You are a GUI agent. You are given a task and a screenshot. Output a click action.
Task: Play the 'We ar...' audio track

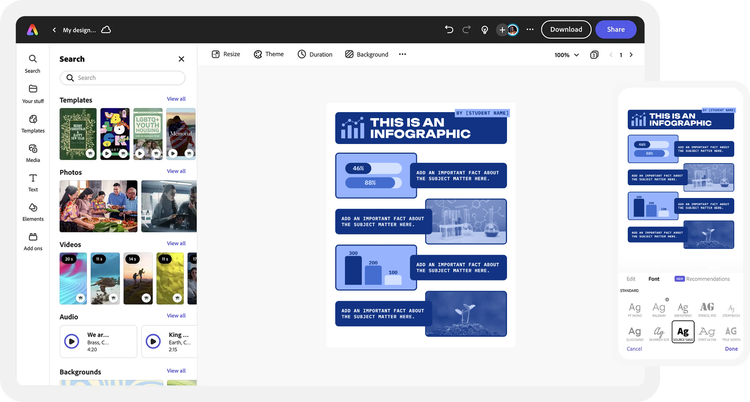(72, 341)
